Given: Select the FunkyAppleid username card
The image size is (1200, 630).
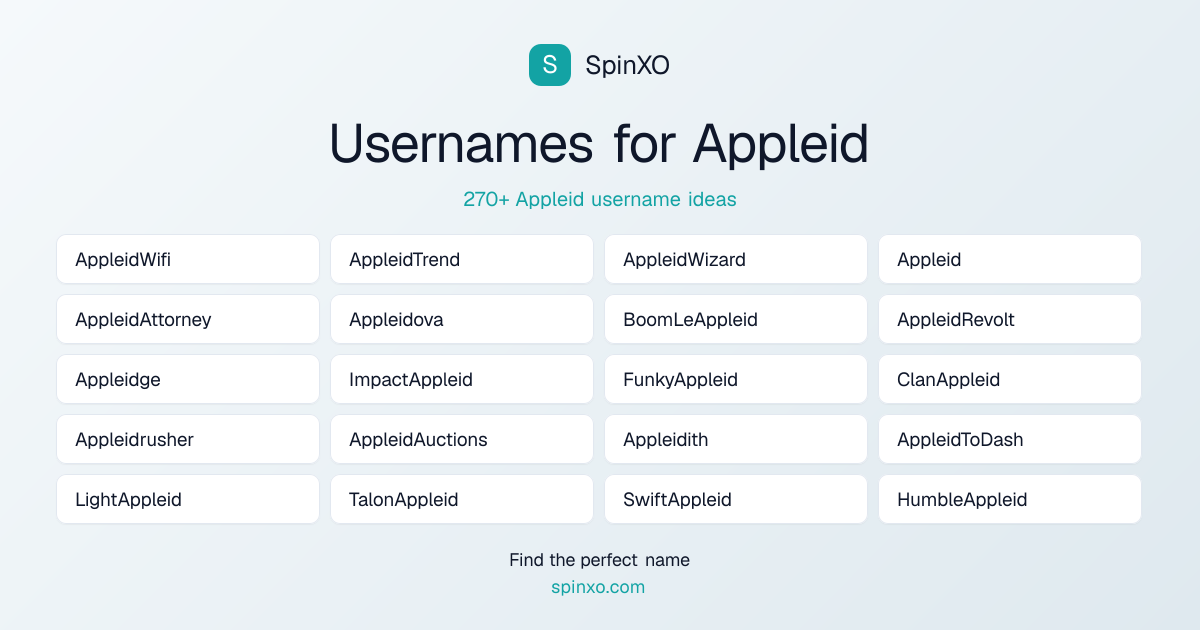Looking at the screenshot, I should click(x=736, y=380).
